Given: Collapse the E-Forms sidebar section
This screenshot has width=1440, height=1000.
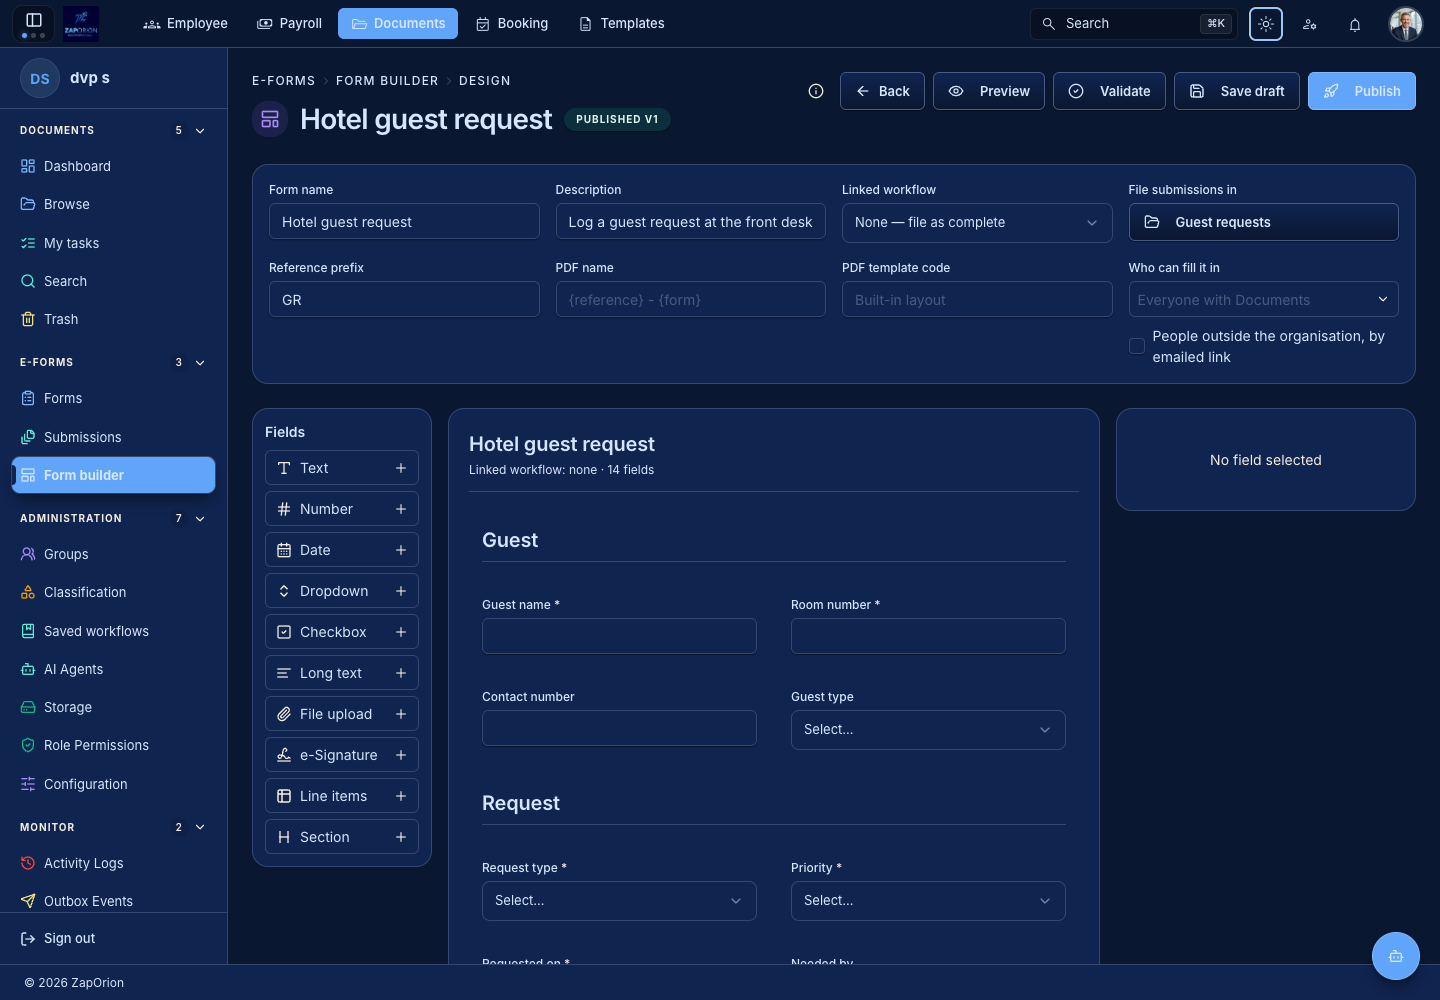Looking at the screenshot, I should 200,363.
